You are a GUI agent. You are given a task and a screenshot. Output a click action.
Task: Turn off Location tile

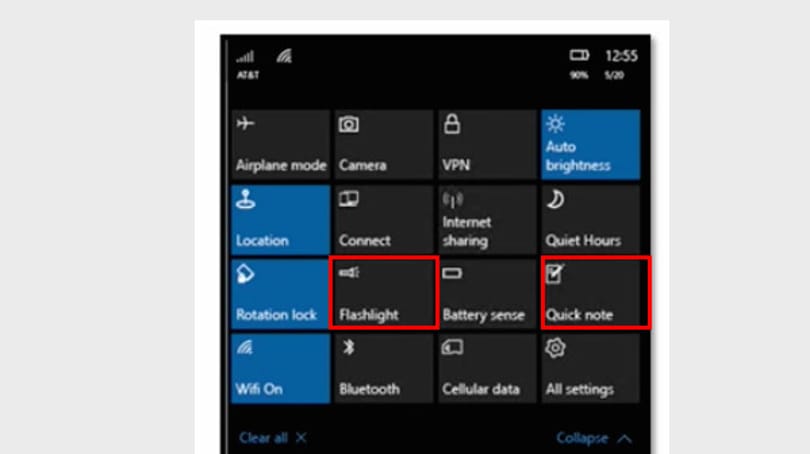click(x=281, y=220)
